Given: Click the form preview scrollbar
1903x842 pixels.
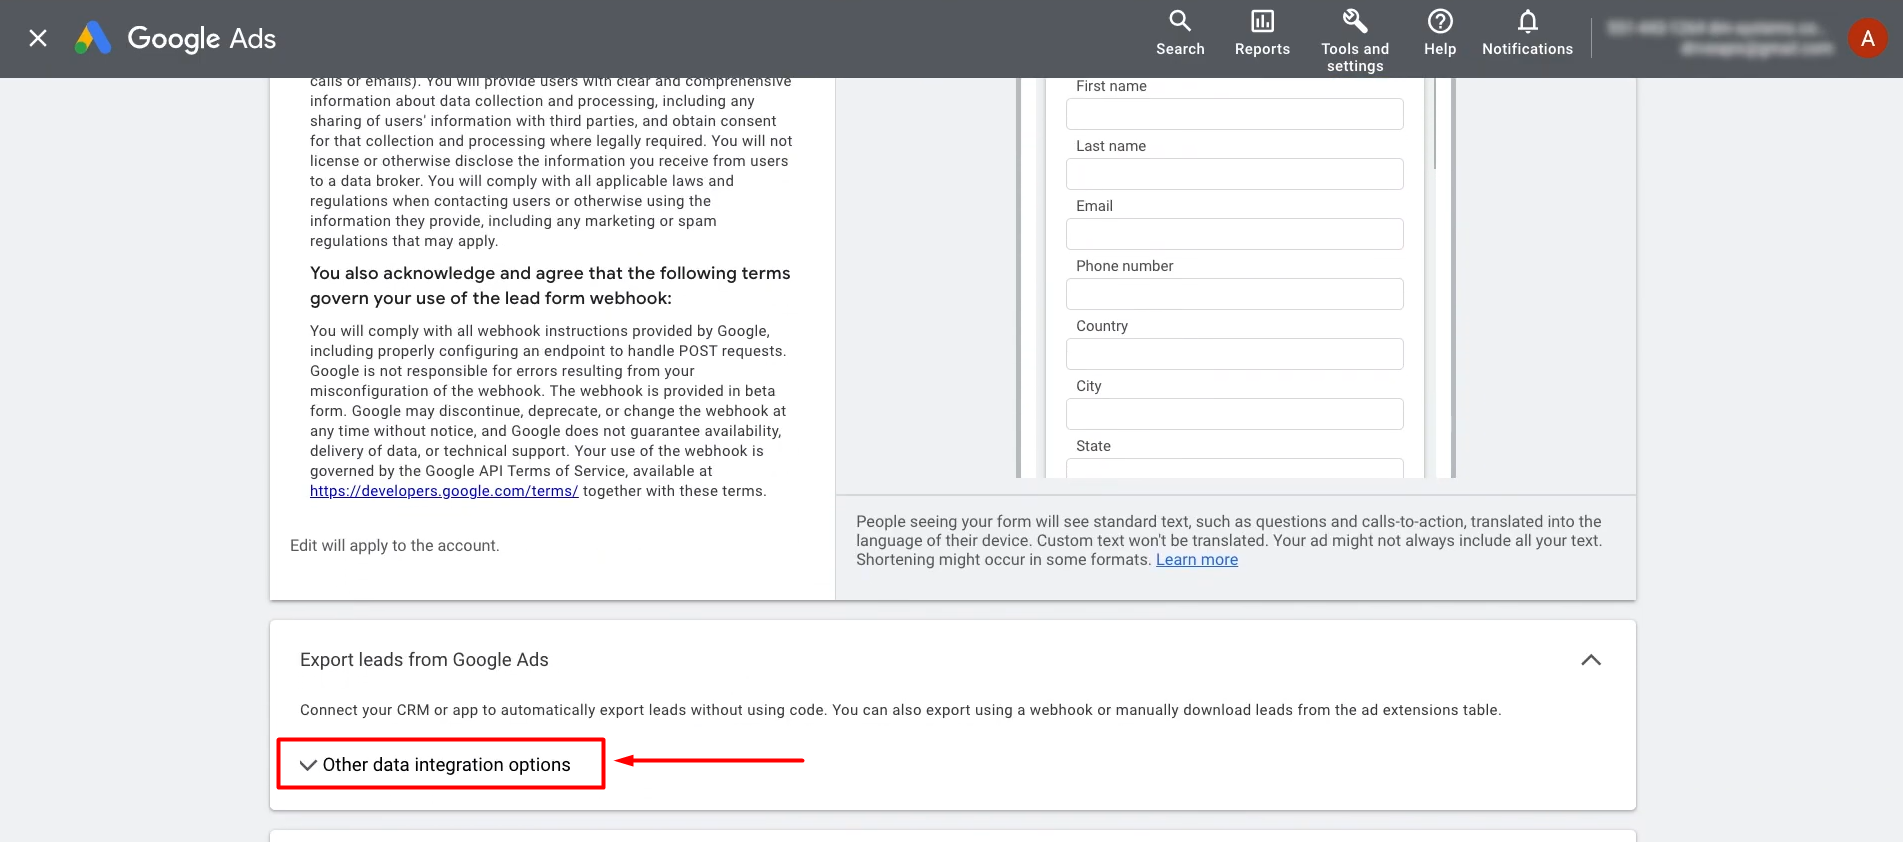Looking at the screenshot, I should pyautogui.click(x=1435, y=125).
